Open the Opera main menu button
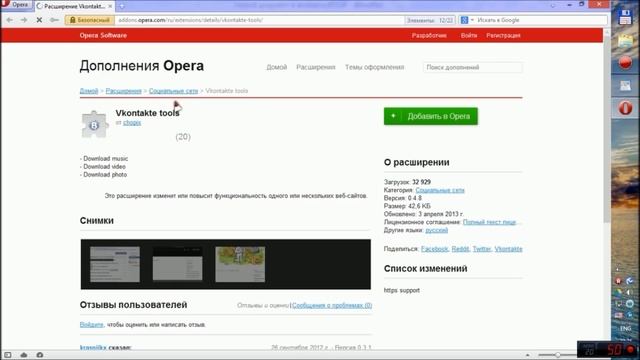 (x=16, y=5)
